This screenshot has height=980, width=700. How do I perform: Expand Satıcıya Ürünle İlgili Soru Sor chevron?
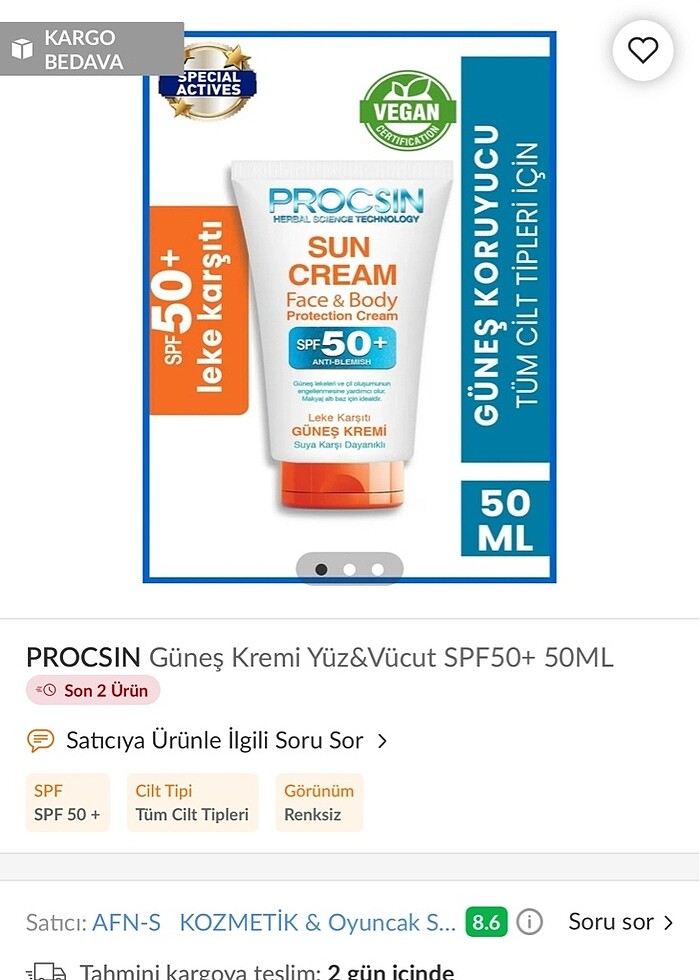click(382, 741)
